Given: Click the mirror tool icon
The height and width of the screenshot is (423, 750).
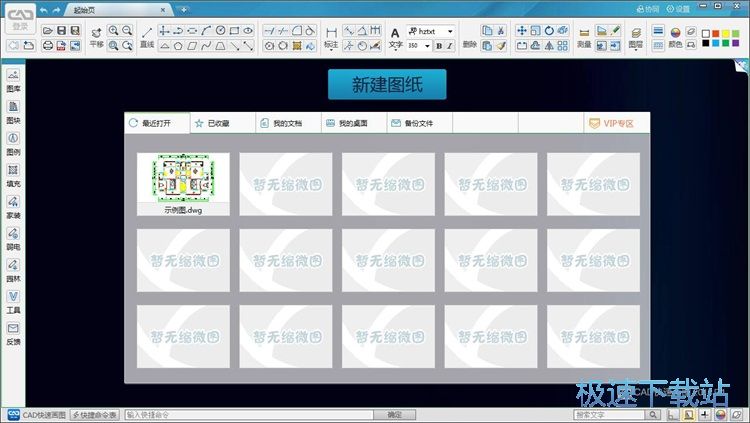Looking at the screenshot, I should pyautogui.click(x=549, y=45).
